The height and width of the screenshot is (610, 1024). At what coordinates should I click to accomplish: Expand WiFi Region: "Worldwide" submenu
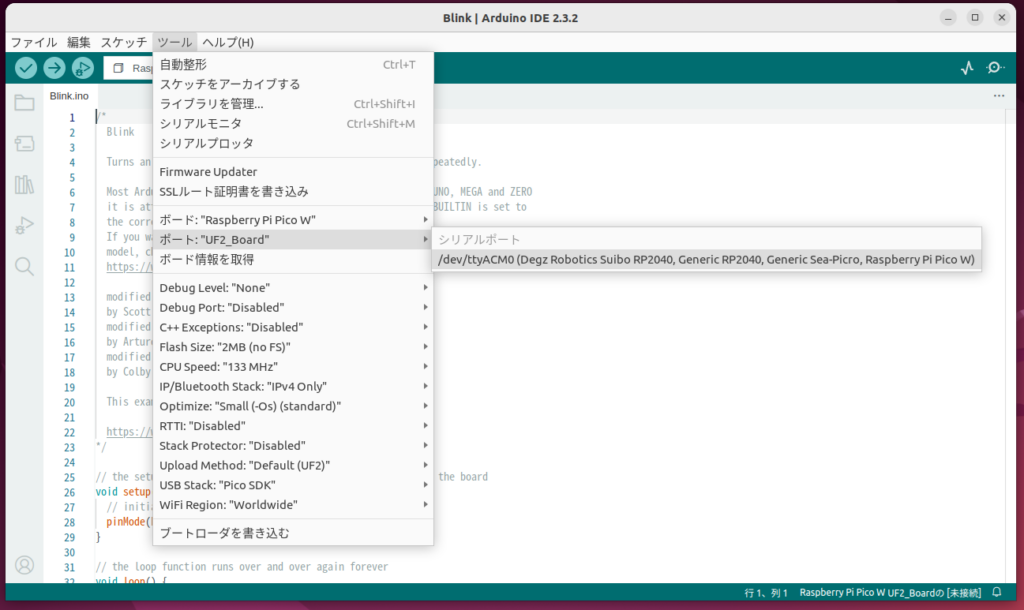pyautogui.click(x=293, y=505)
